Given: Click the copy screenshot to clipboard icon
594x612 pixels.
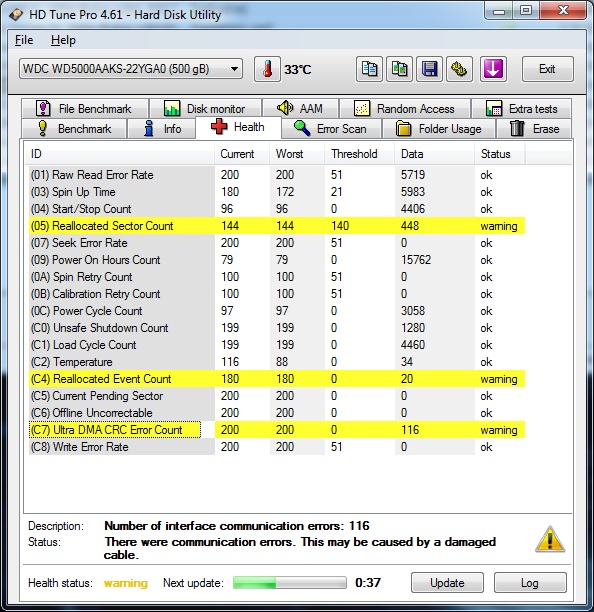Looking at the screenshot, I should tap(399, 69).
